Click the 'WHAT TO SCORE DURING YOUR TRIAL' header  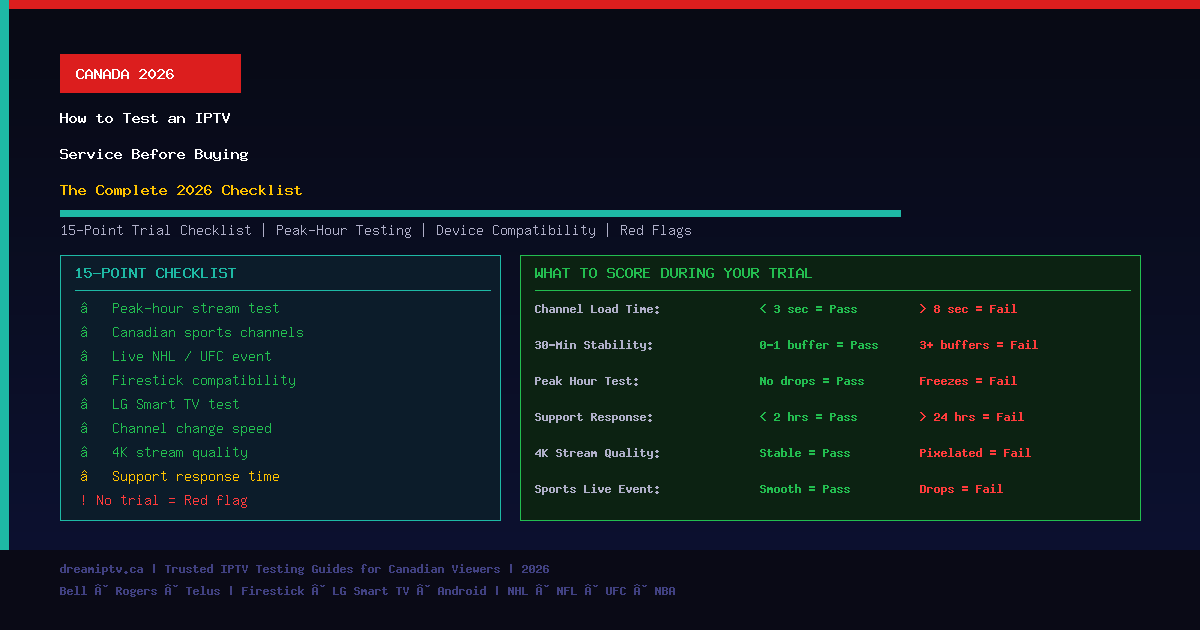tap(673, 273)
